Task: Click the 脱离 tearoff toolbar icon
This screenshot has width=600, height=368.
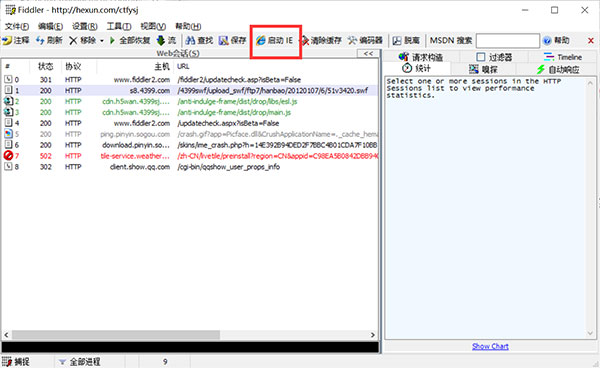Action: pos(397,40)
